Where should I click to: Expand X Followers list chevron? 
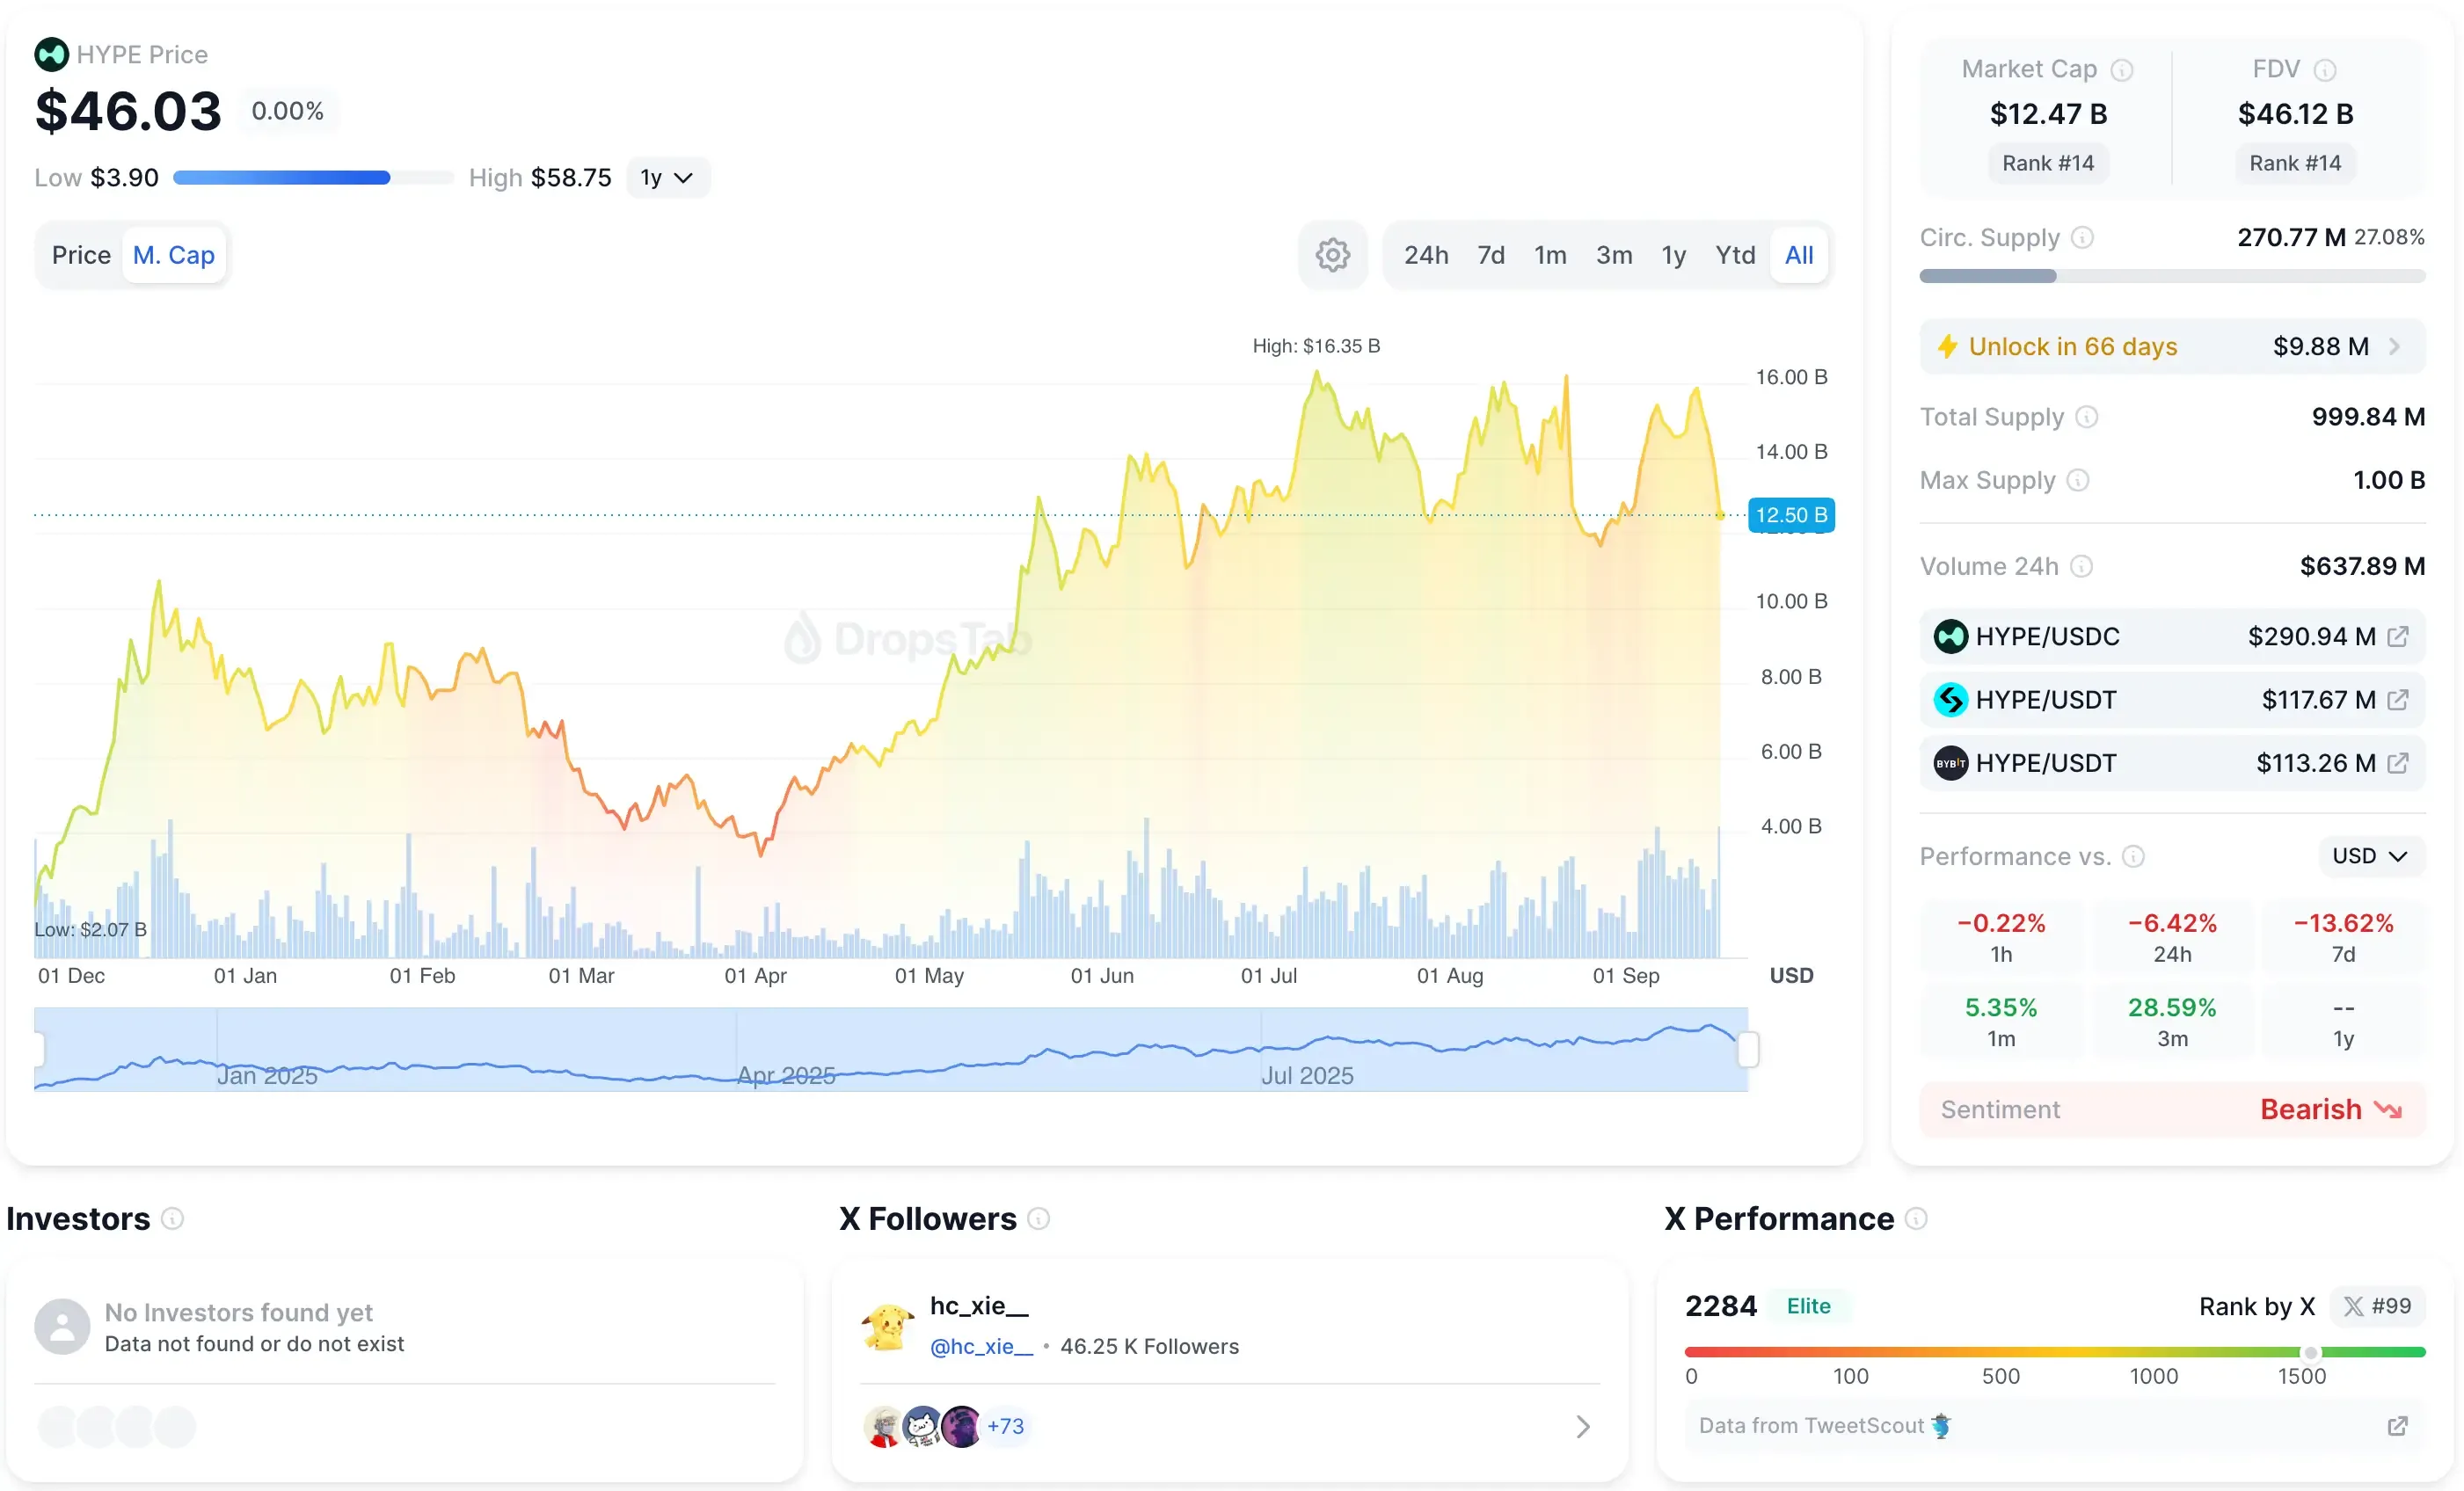(1583, 1426)
